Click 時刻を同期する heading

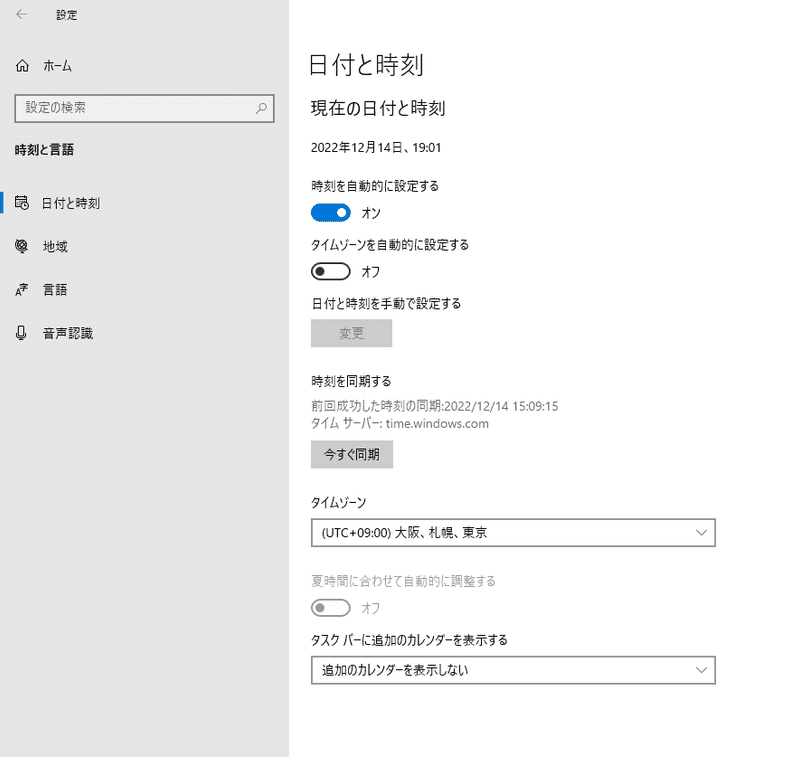[351, 381]
